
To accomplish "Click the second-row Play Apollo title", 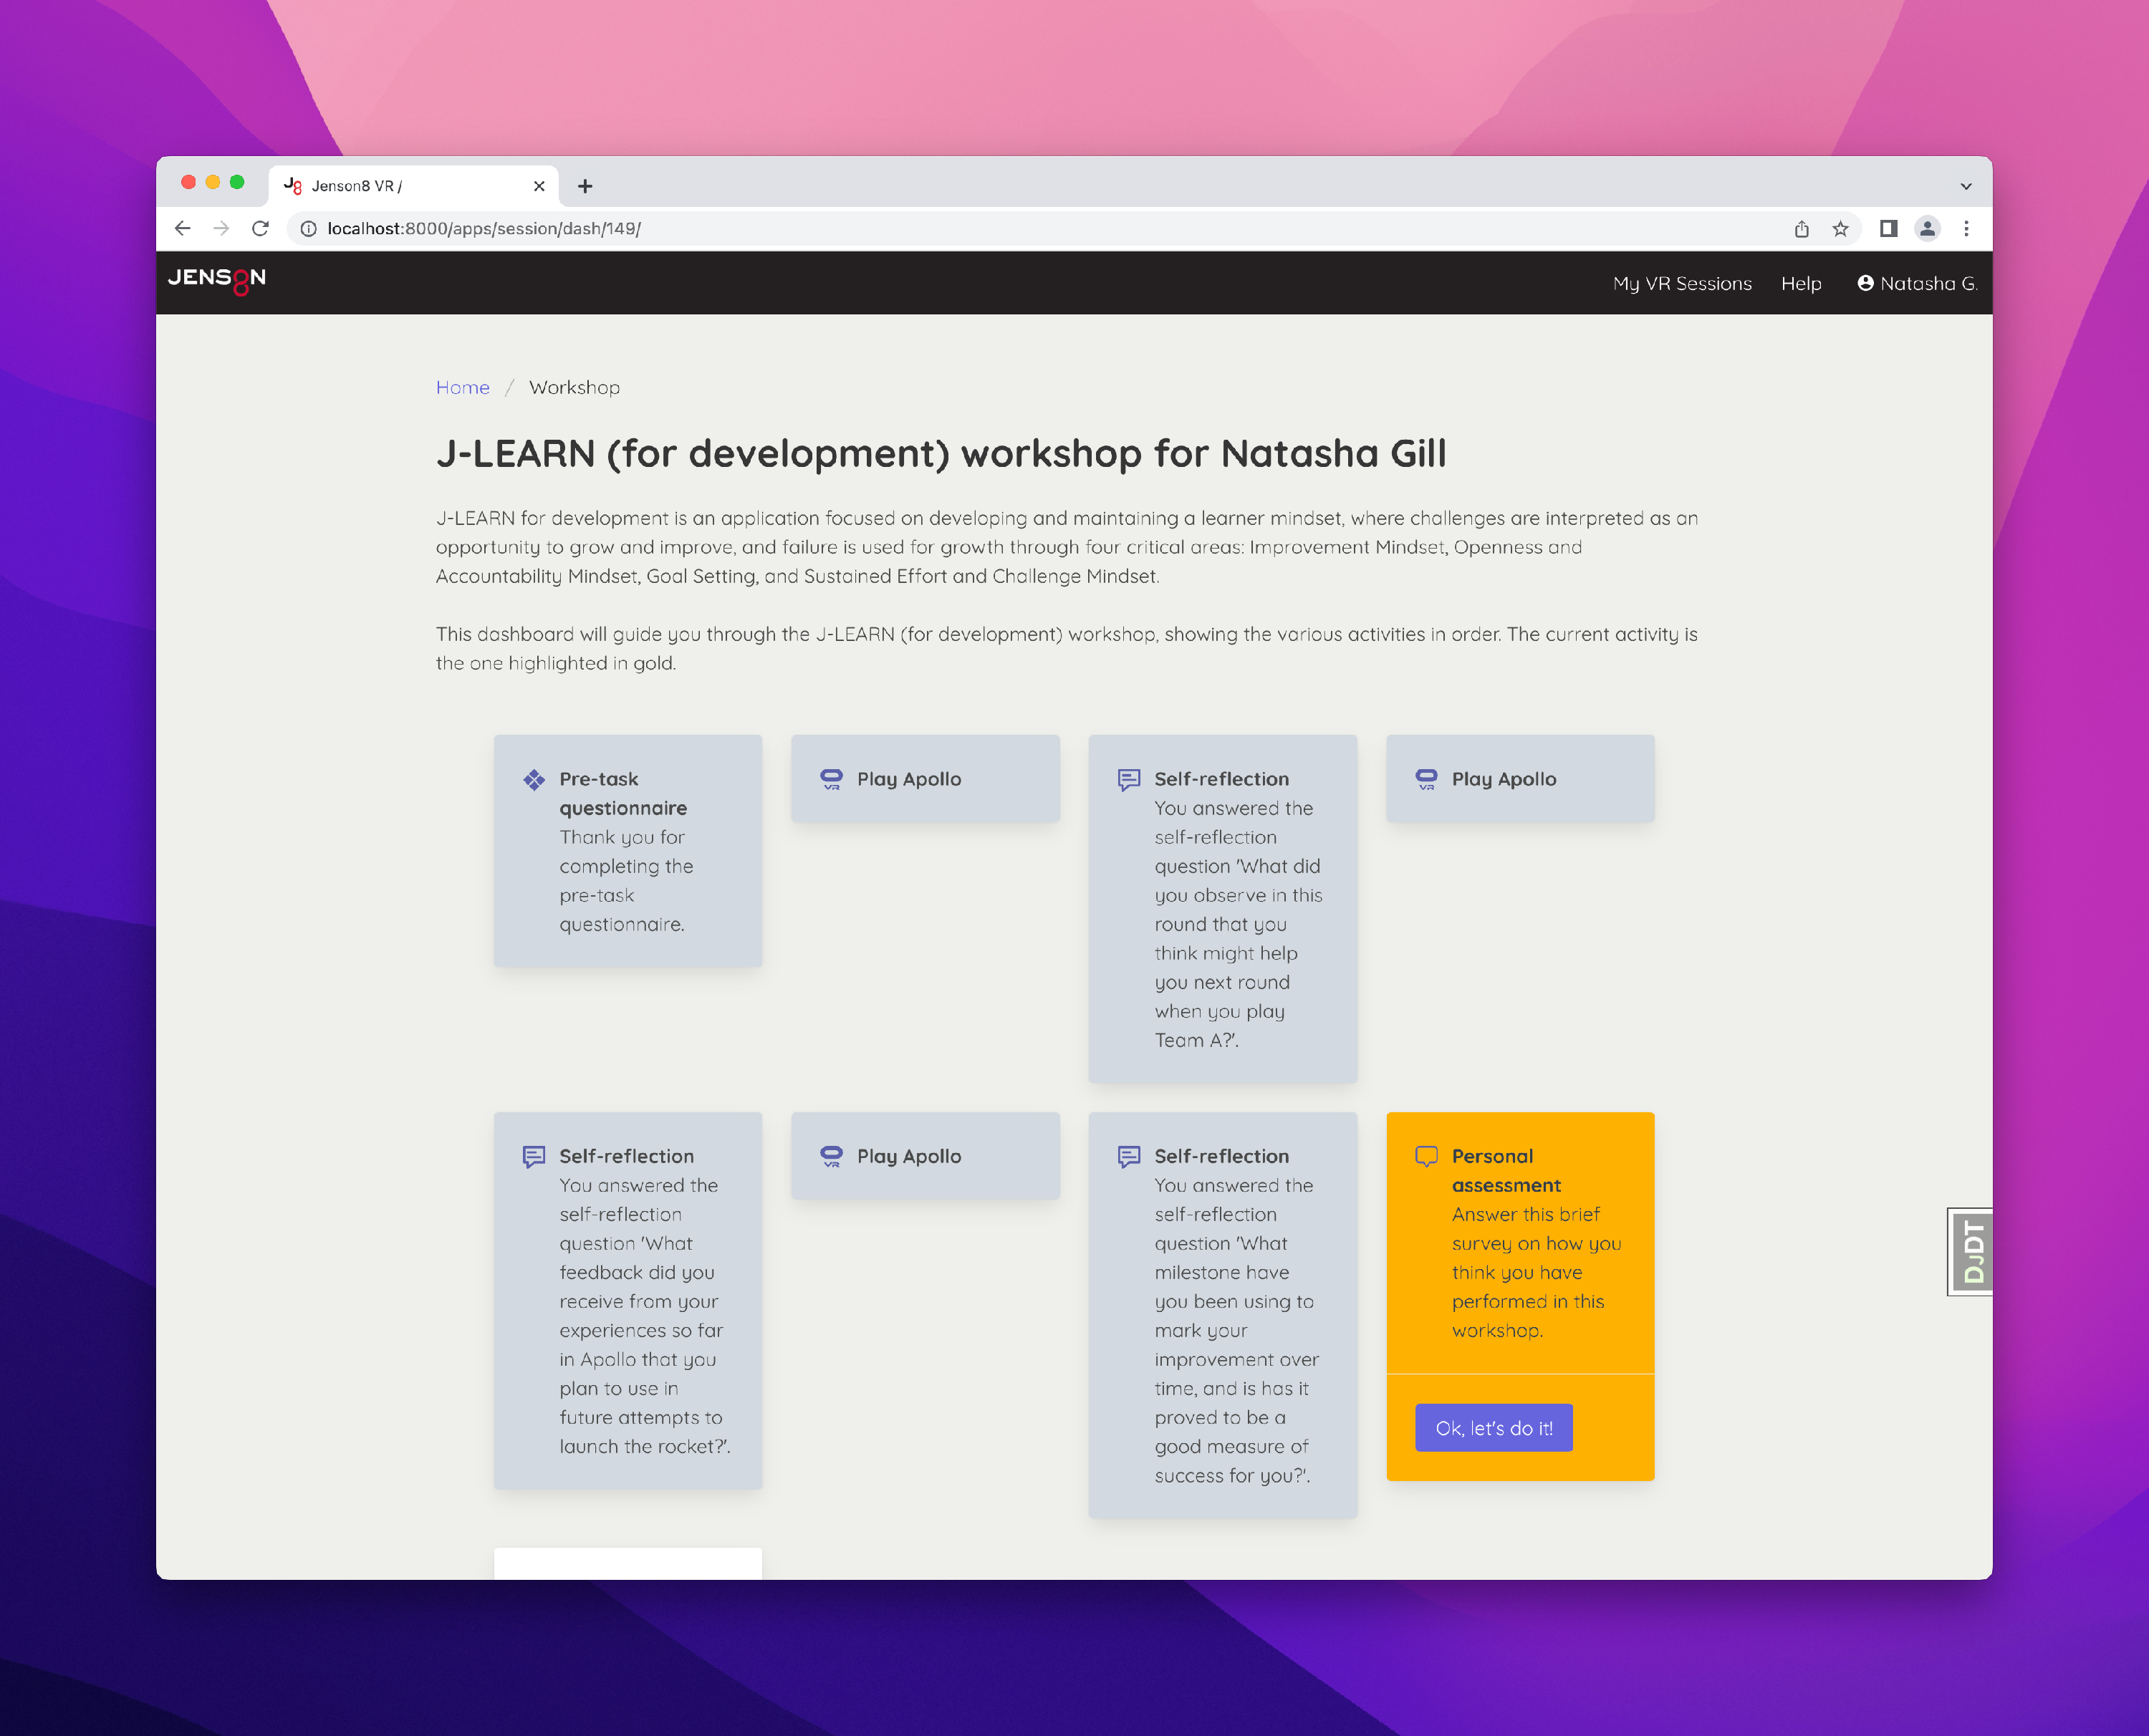I will coord(909,1157).
